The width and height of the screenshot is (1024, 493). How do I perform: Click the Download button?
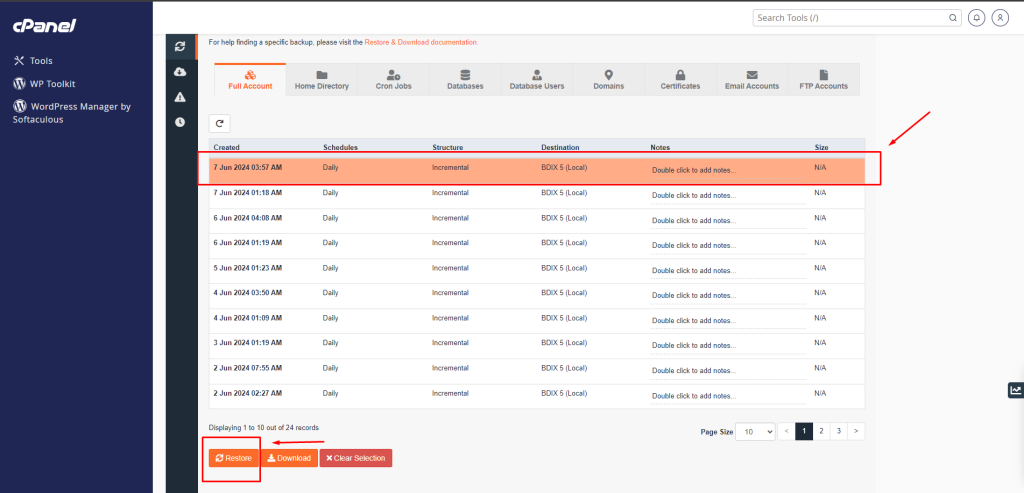(x=289, y=458)
